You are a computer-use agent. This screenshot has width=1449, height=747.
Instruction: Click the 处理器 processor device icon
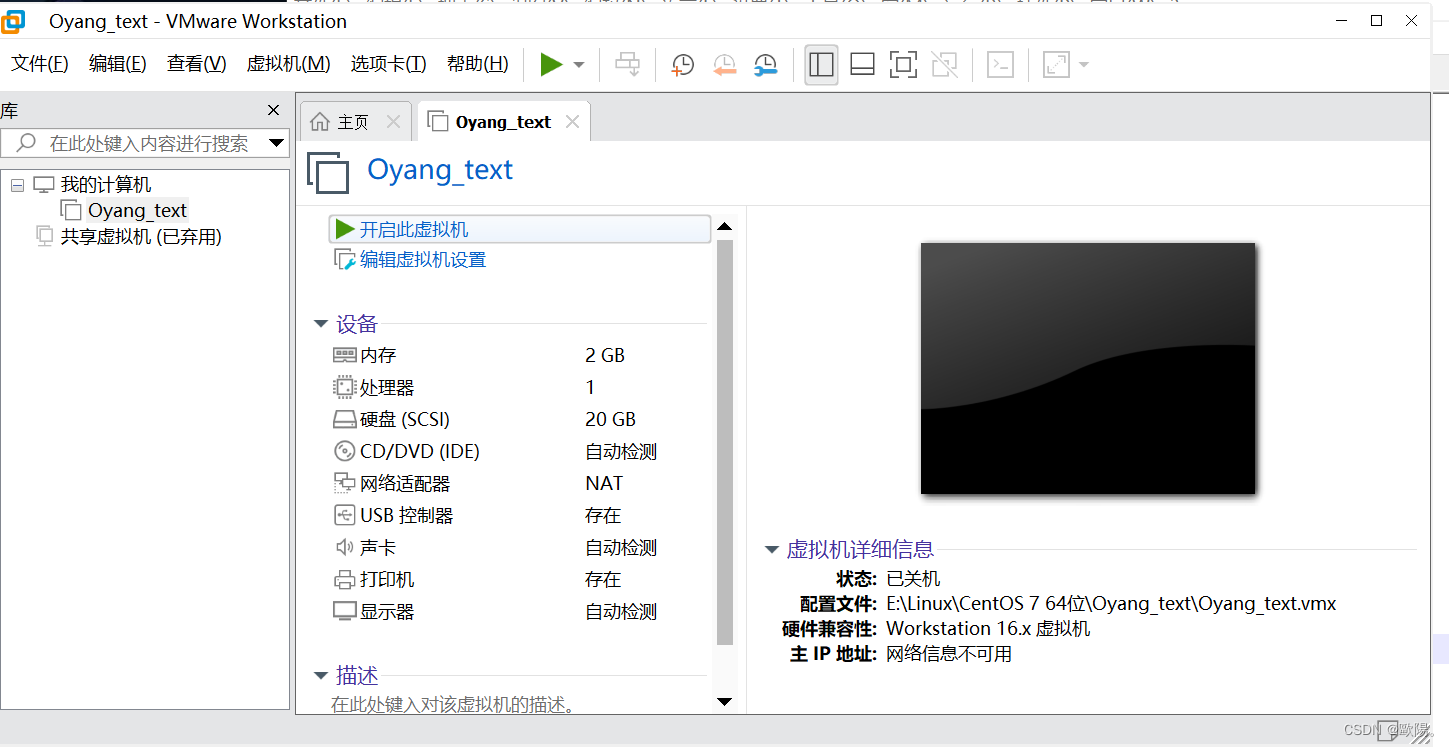point(344,387)
